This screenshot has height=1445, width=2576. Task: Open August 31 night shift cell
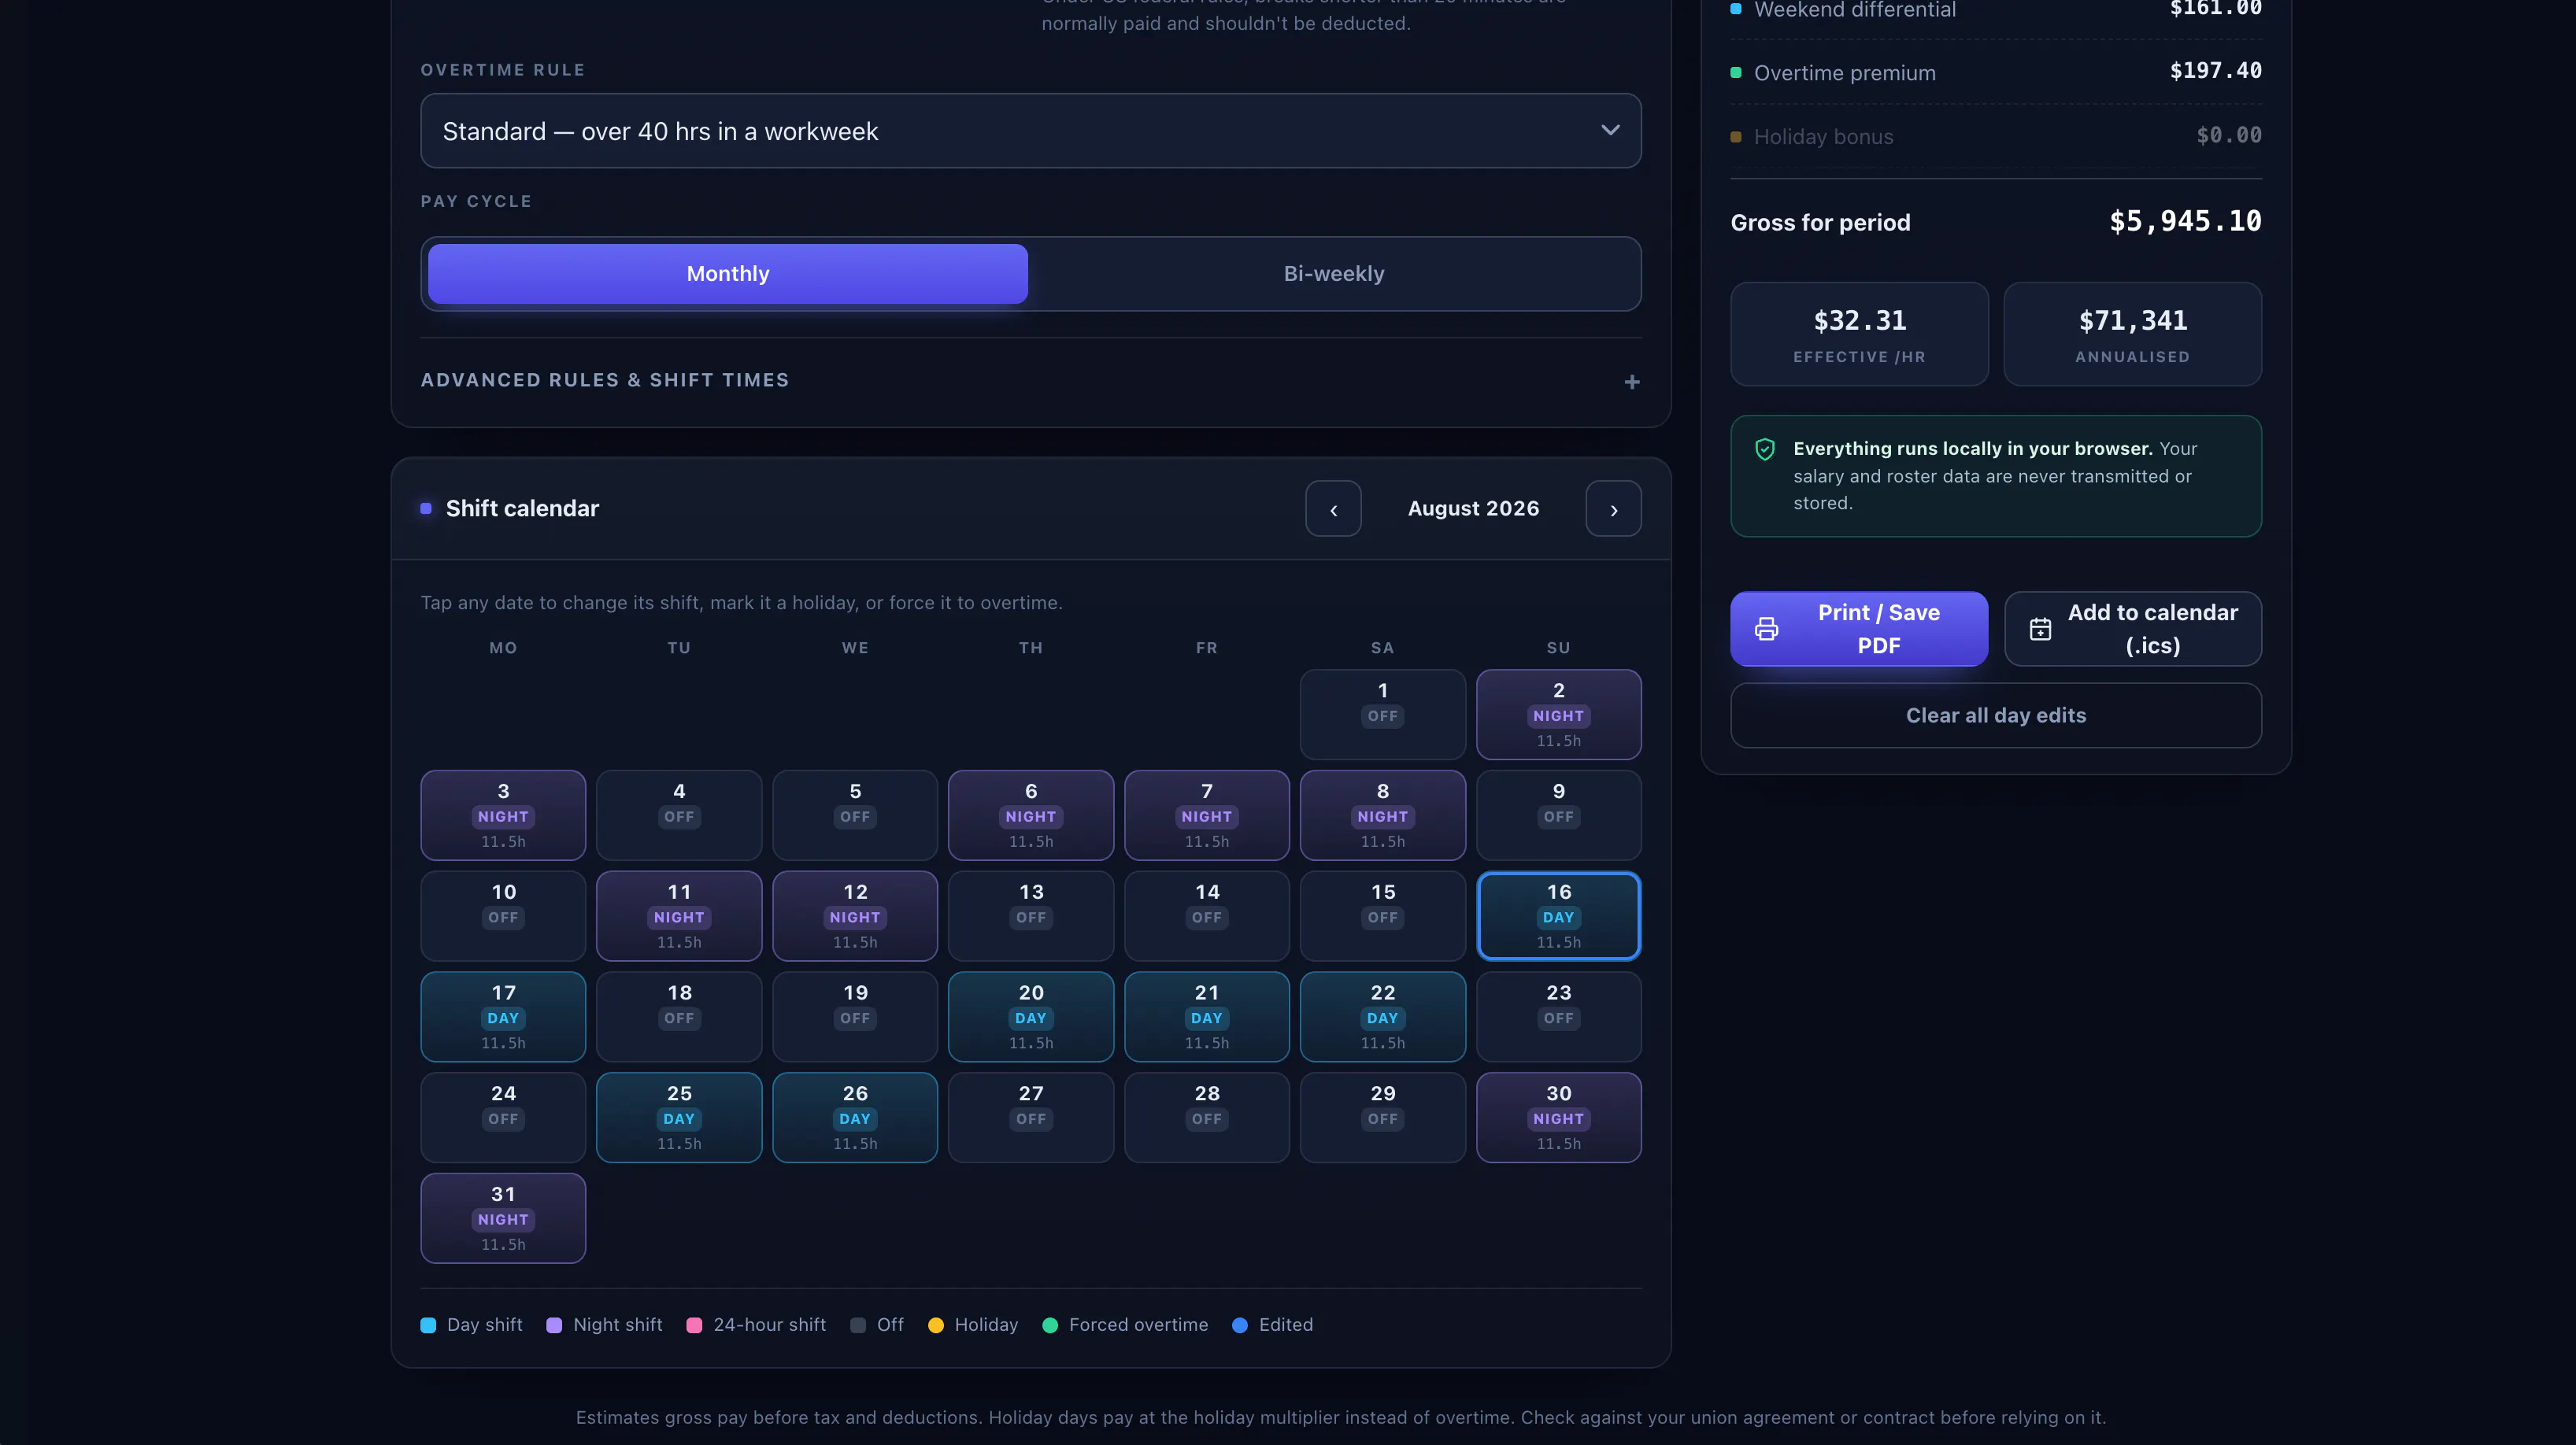point(503,1219)
